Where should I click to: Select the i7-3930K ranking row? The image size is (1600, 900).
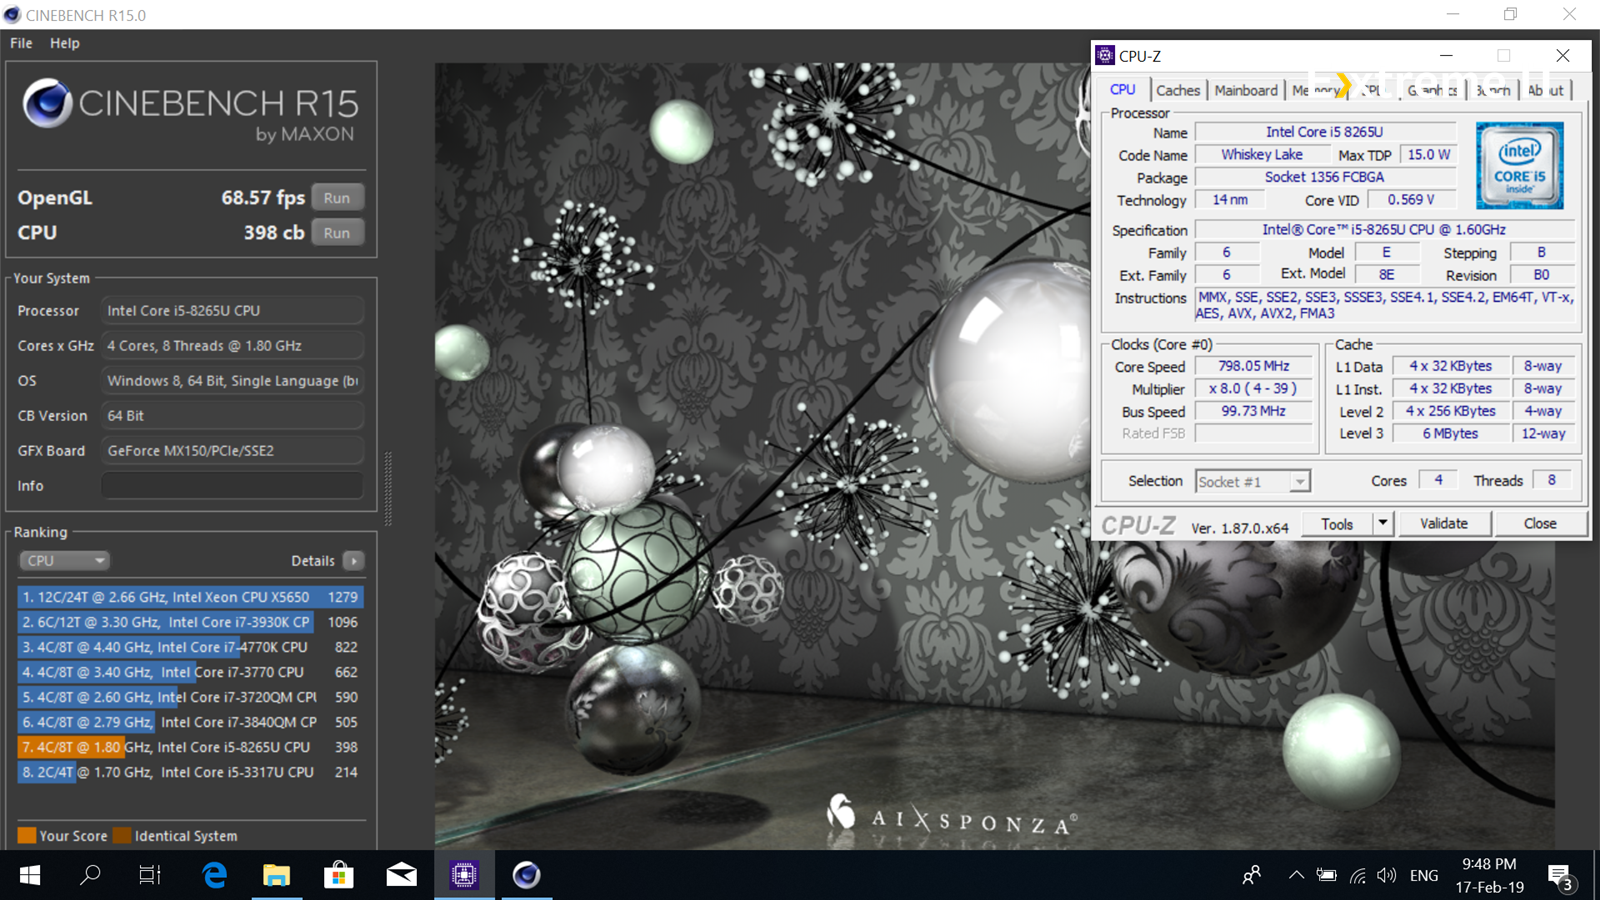point(190,622)
